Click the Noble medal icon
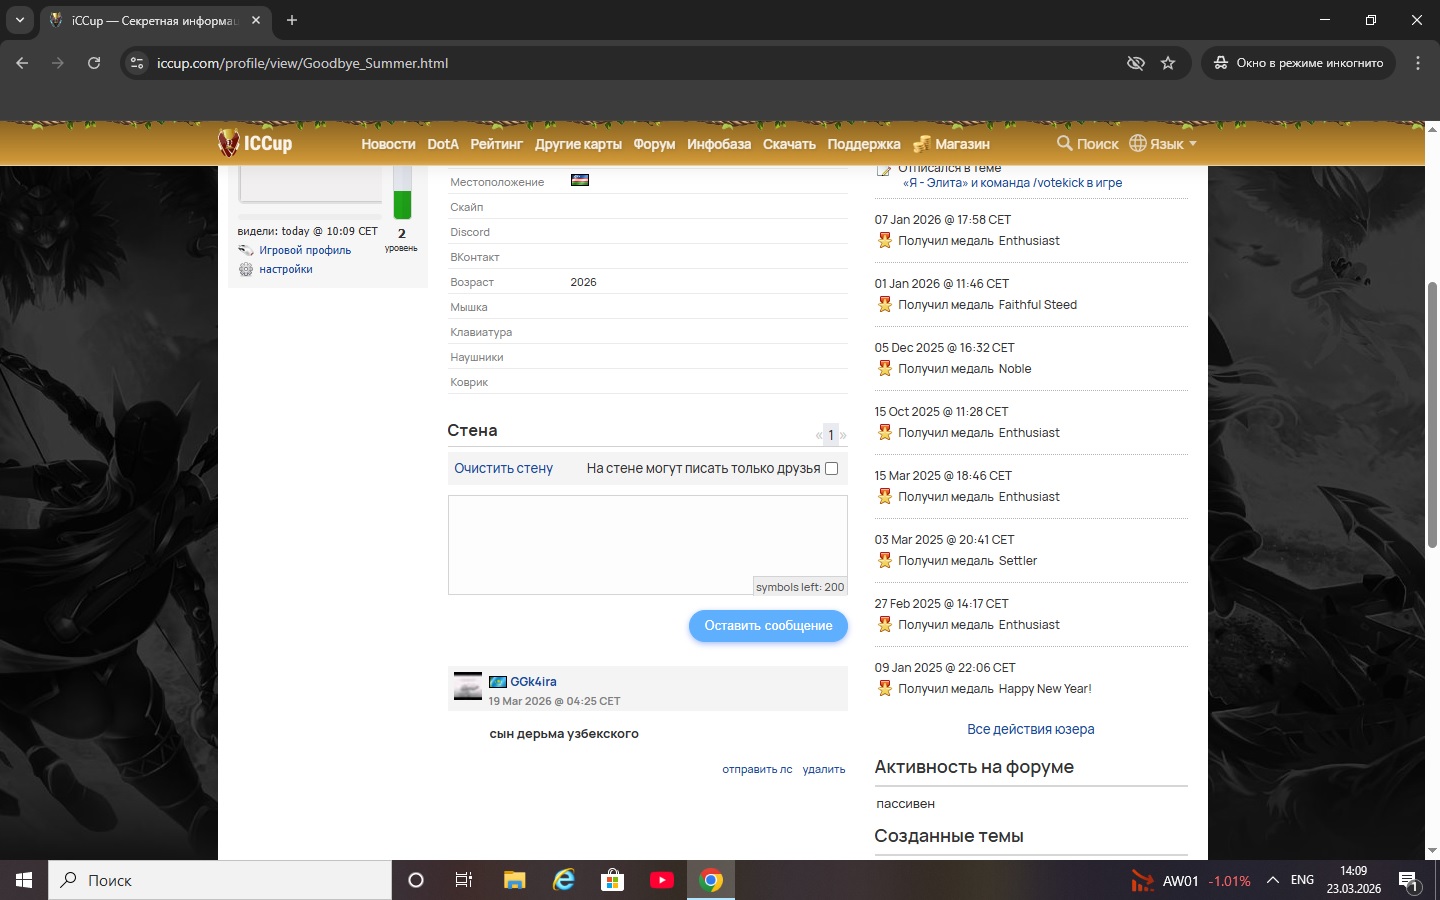1440x900 pixels. click(885, 368)
